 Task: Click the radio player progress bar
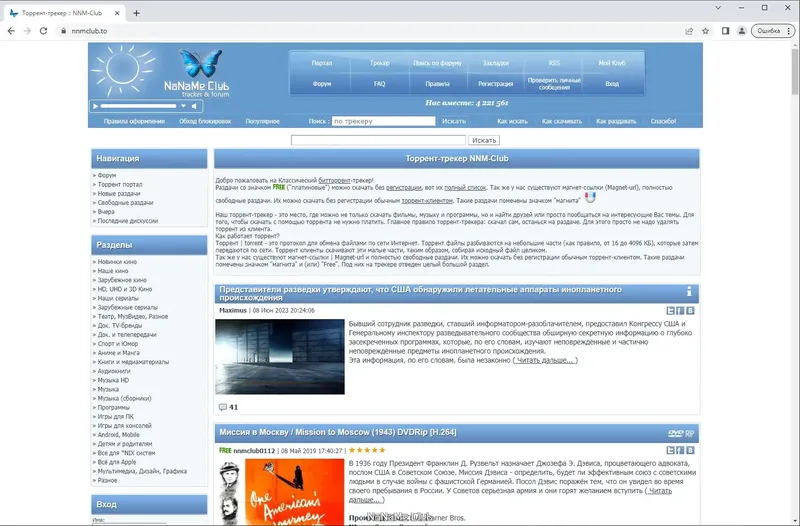point(138,106)
